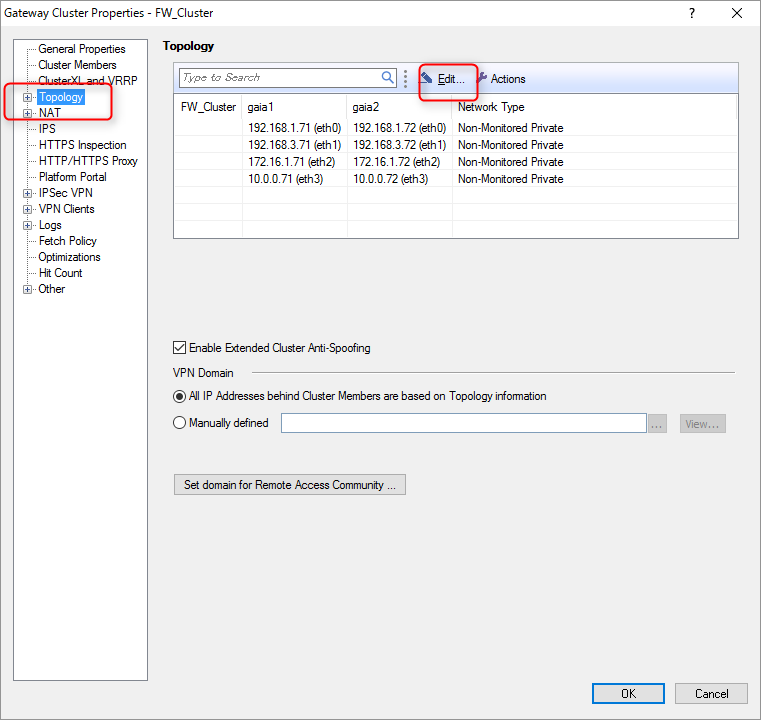Open the NAT section
Image resolution: width=761 pixels, height=720 pixels.
50,113
